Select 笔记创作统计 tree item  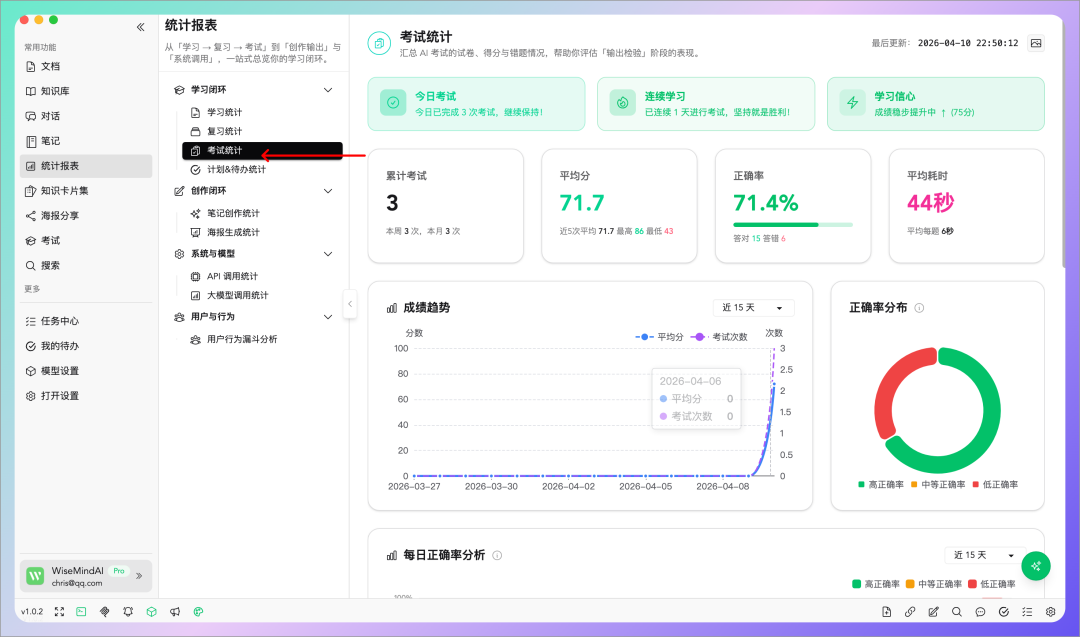point(262,213)
